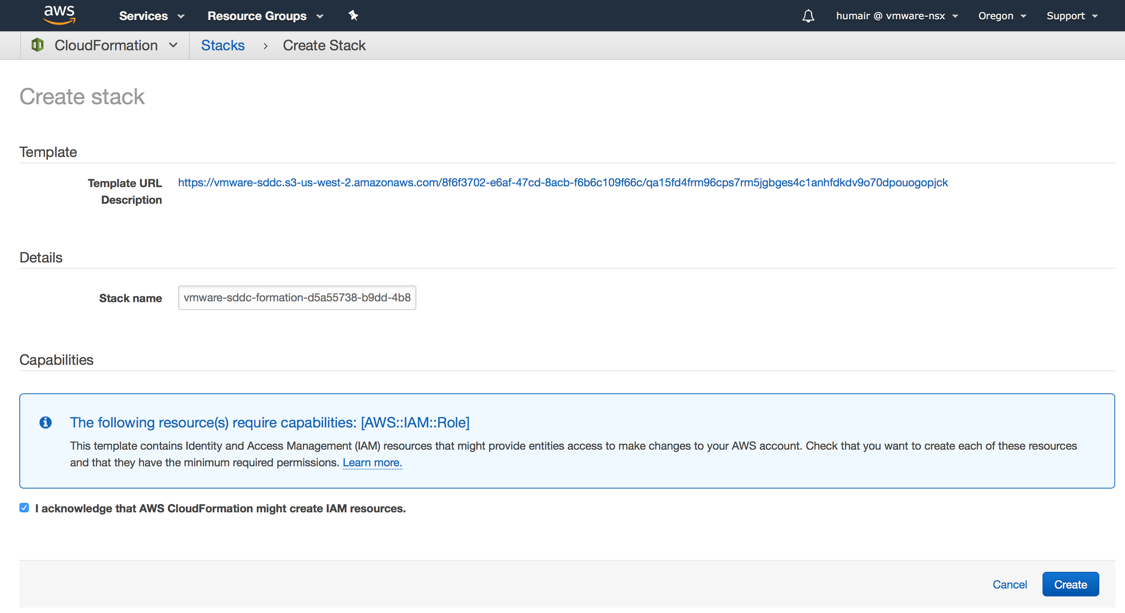Click the CloudFormation service cube icon
Screen dimensions: 1125x613
tap(37, 45)
